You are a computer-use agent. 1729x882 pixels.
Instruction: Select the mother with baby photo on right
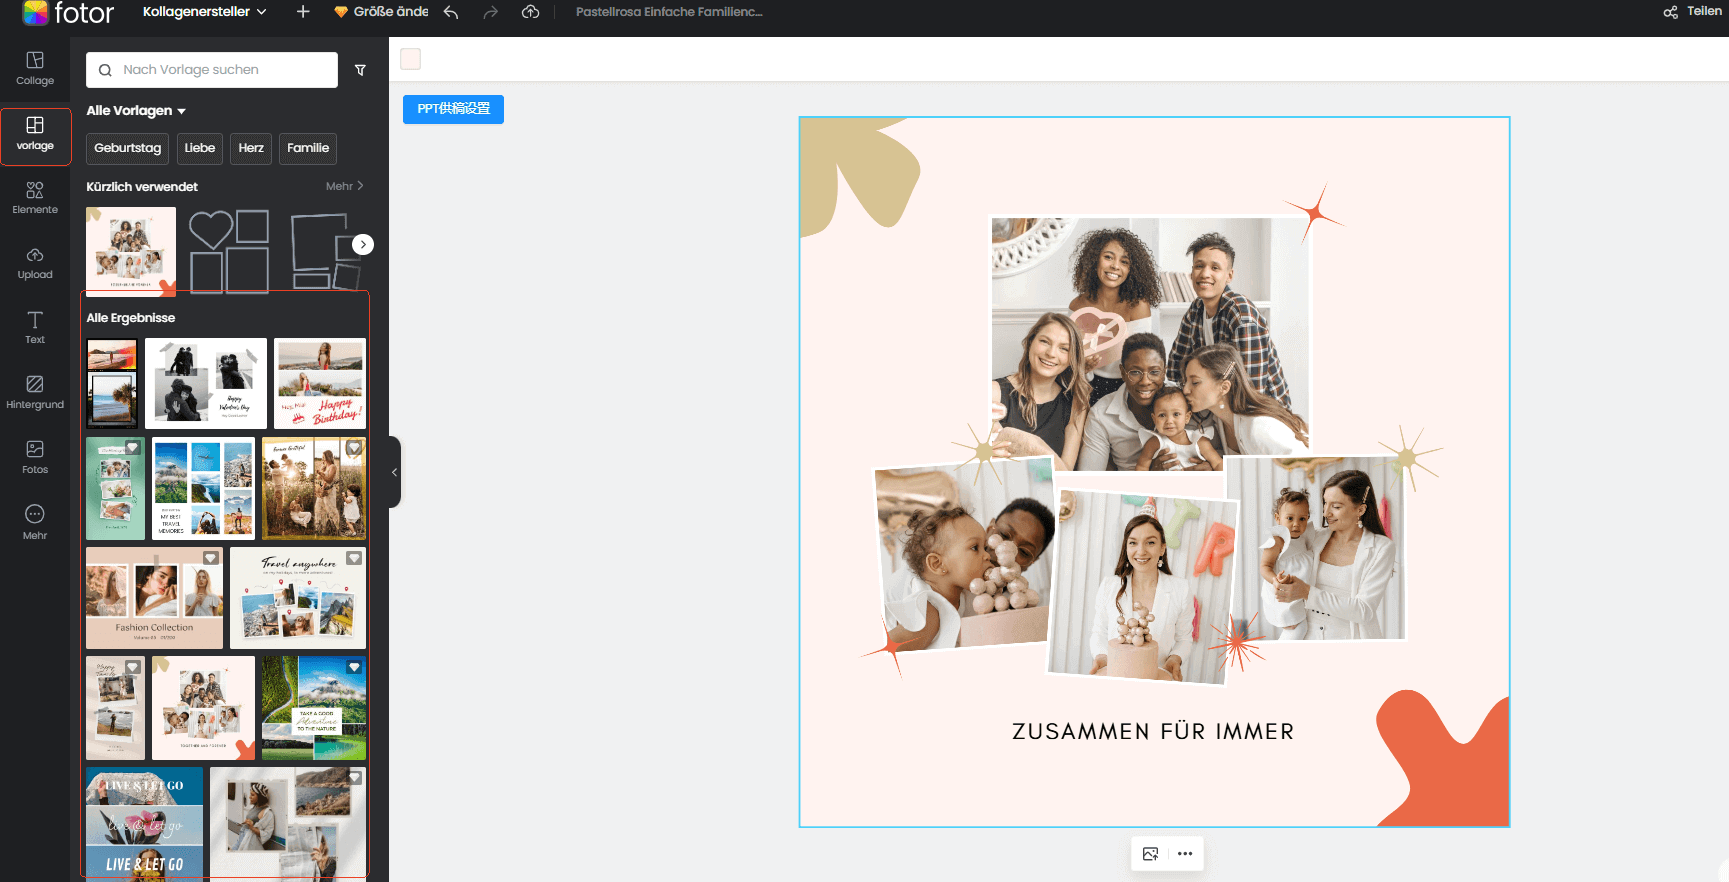click(1316, 548)
